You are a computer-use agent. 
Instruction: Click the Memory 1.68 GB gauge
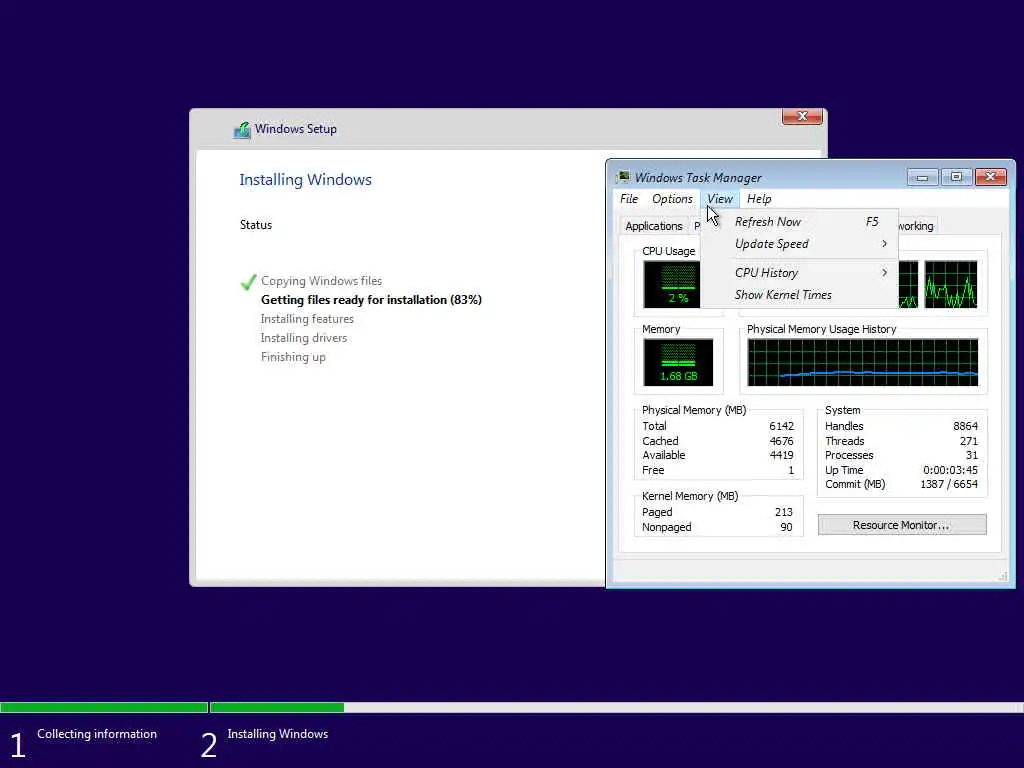678,362
